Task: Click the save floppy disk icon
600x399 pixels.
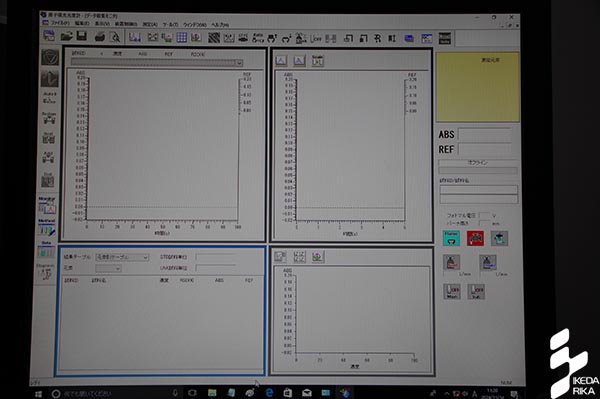Action: click(82, 36)
